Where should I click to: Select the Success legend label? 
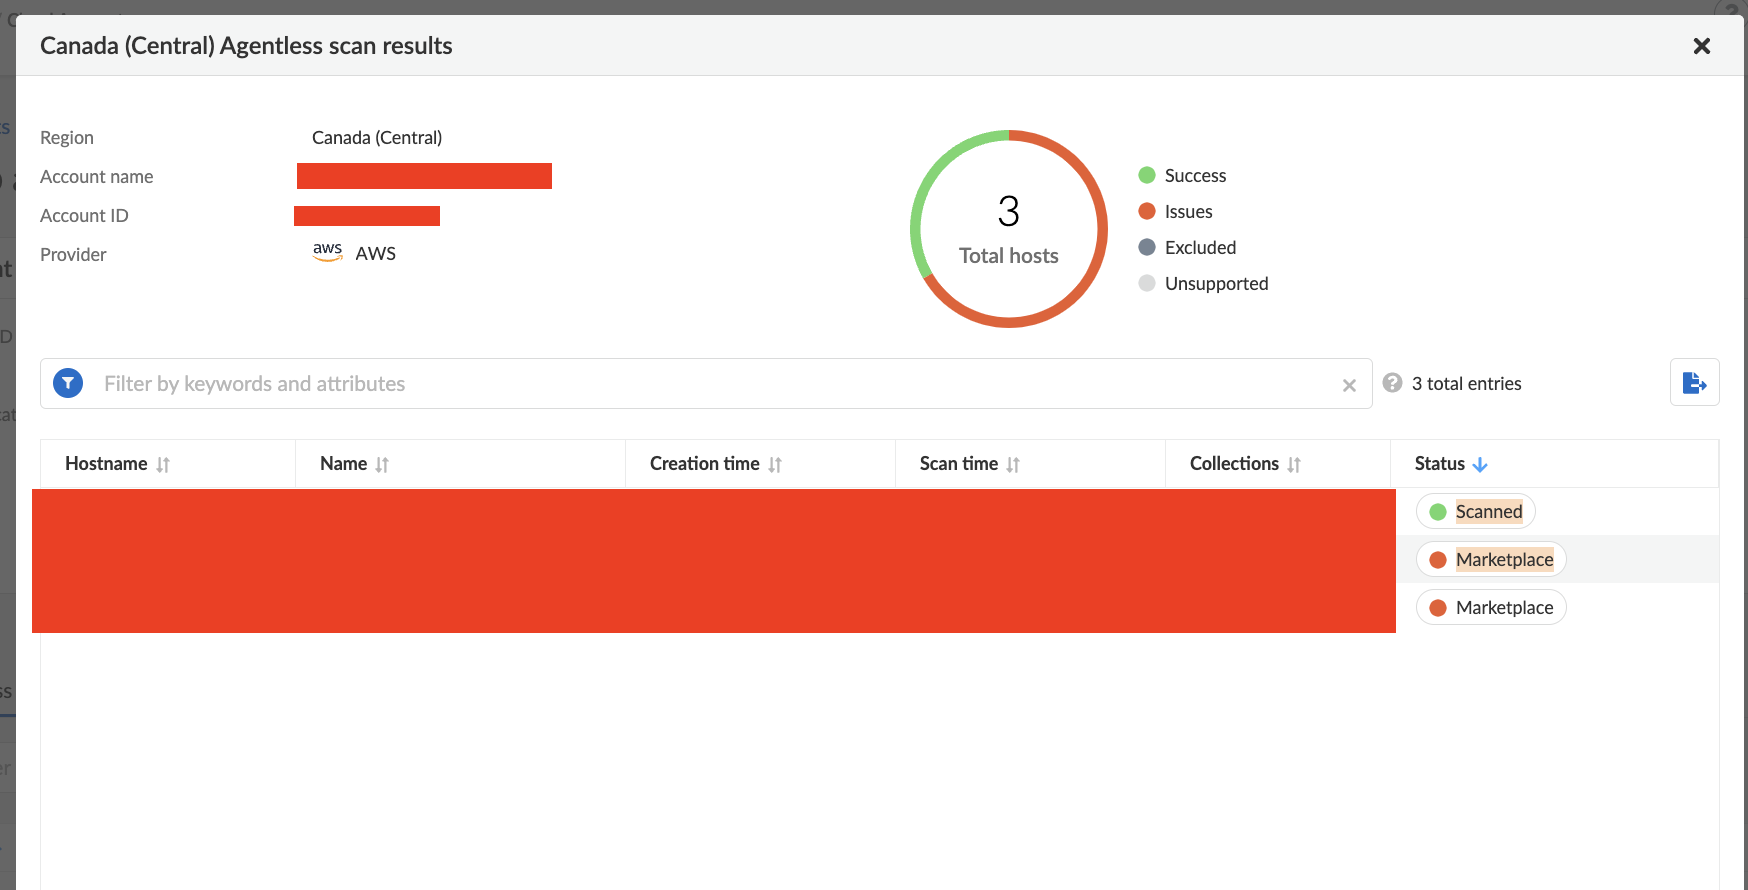[1195, 176]
